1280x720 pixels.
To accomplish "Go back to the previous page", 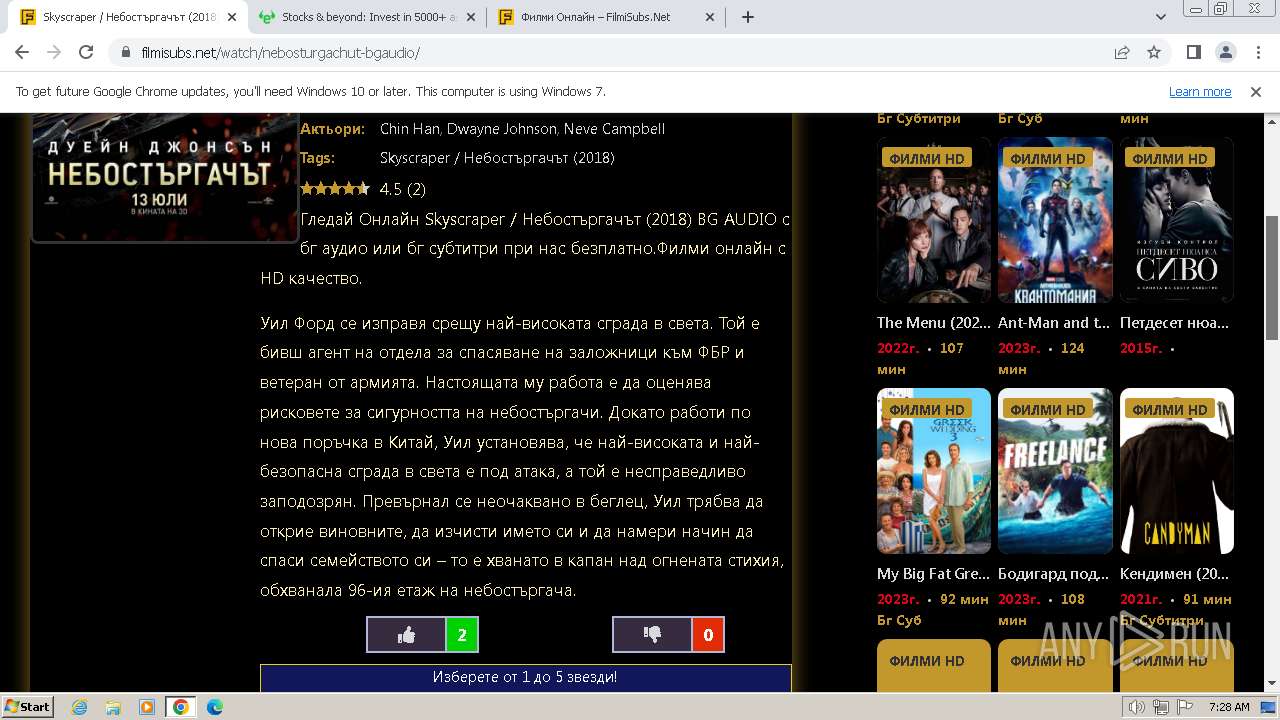I will [22, 52].
